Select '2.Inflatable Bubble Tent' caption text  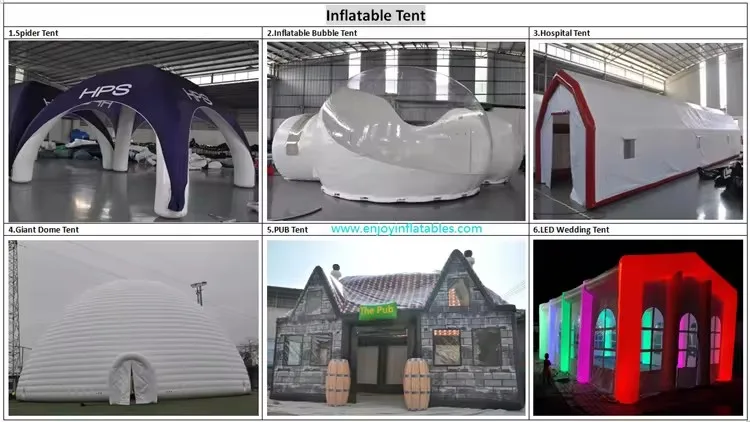[312, 33]
